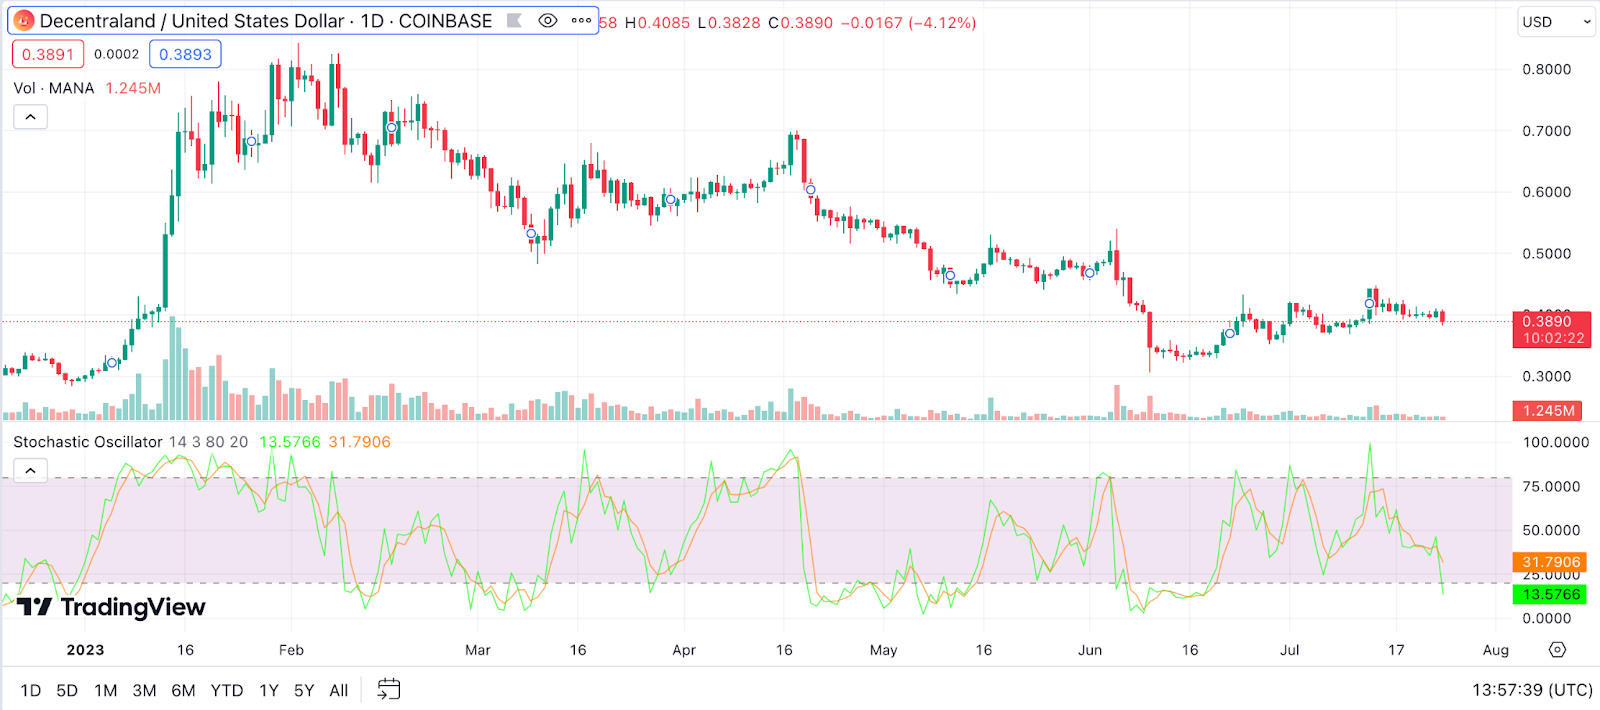Click the orange 31.7906 value in oscillator legend
1600x710 pixels.
coord(360,442)
